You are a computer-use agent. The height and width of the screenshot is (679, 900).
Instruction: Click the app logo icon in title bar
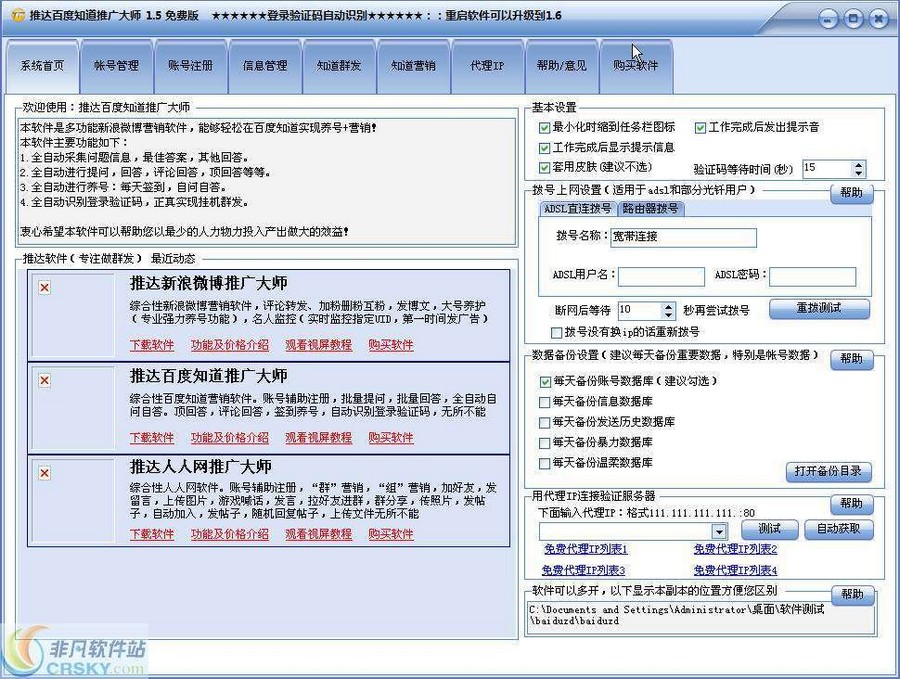tap(18, 15)
